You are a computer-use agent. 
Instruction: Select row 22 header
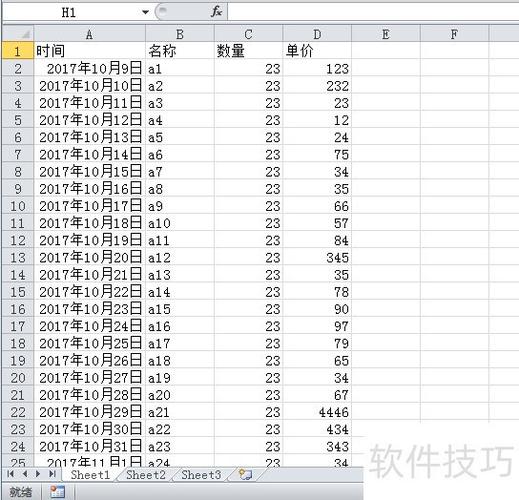[18, 412]
